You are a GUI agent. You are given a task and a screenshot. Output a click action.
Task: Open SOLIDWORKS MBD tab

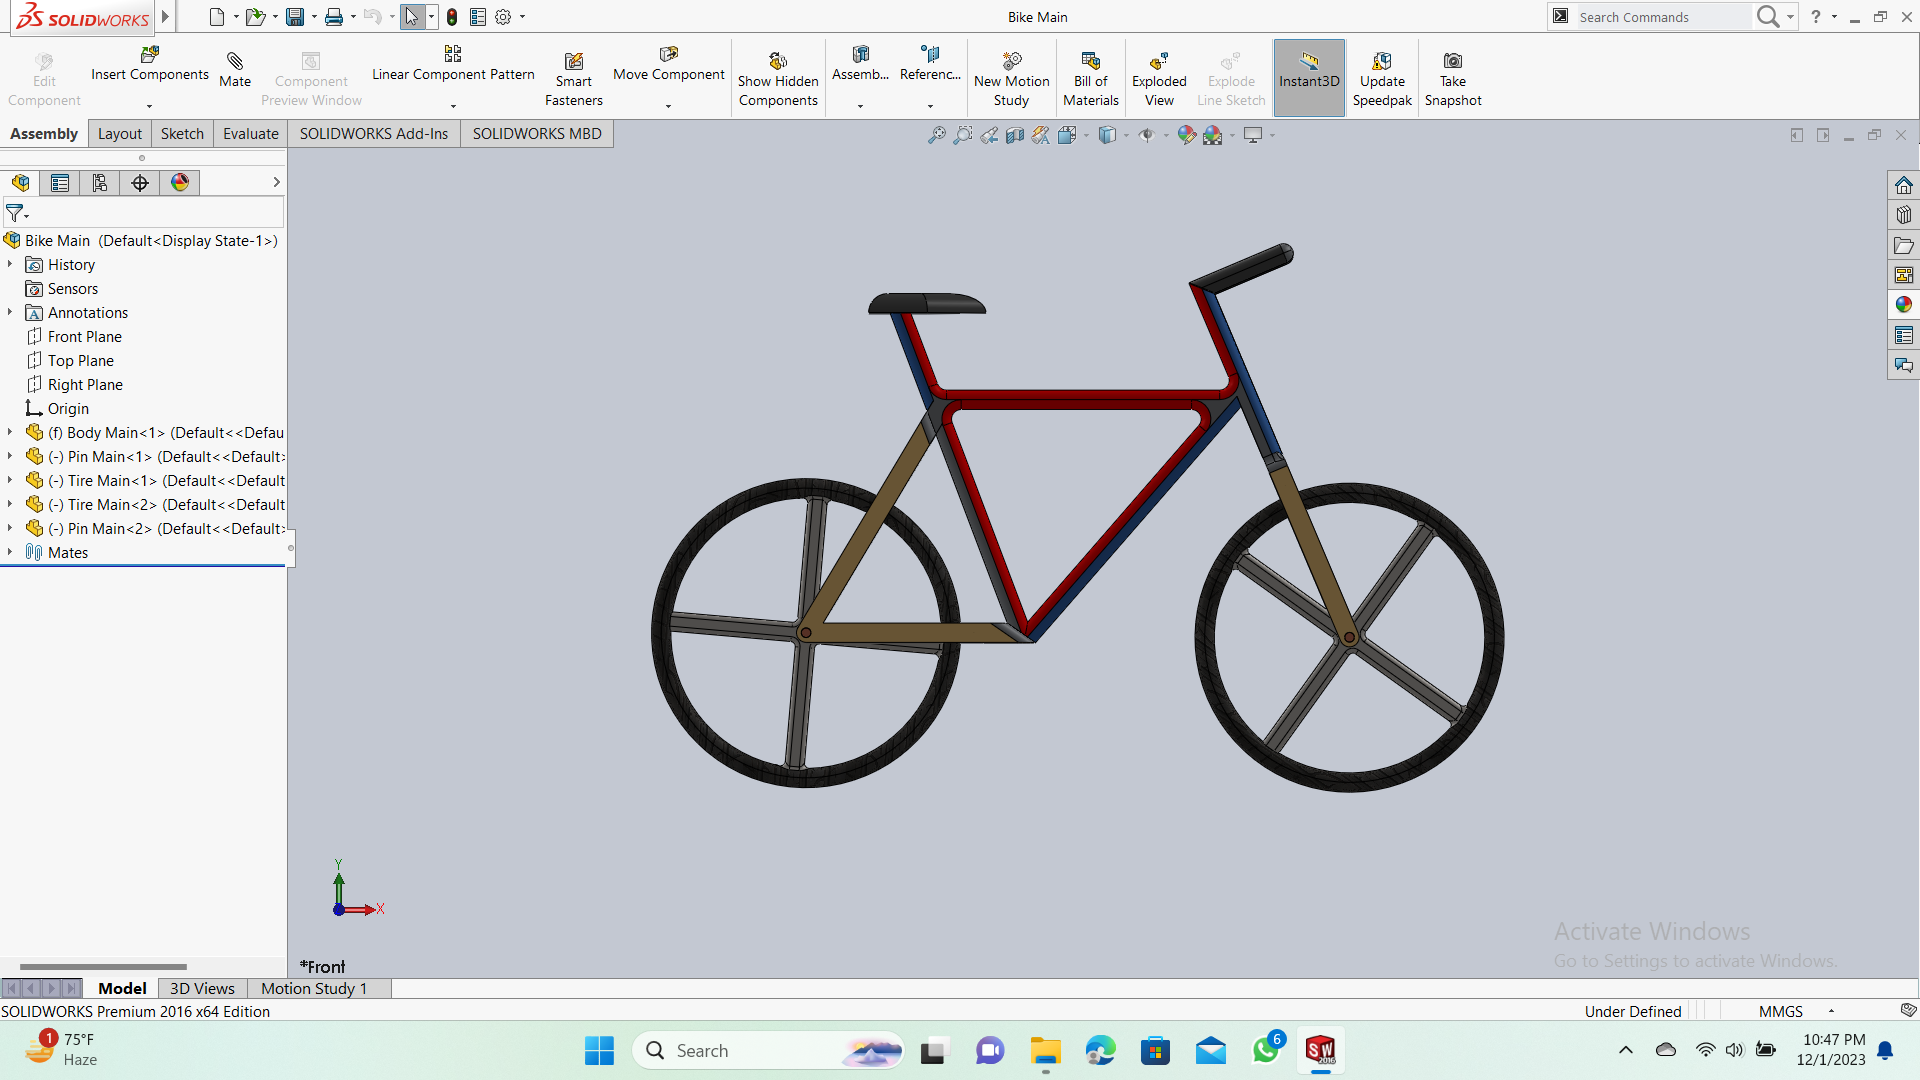click(x=537, y=134)
